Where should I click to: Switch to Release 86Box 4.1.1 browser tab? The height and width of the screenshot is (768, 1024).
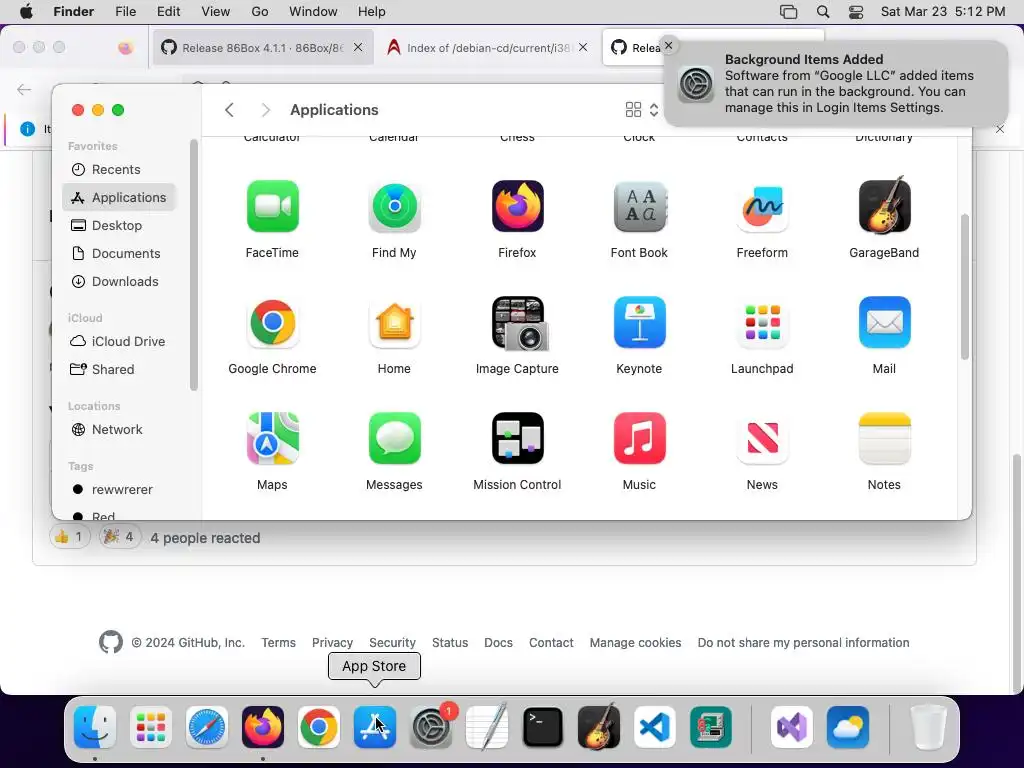pos(263,48)
